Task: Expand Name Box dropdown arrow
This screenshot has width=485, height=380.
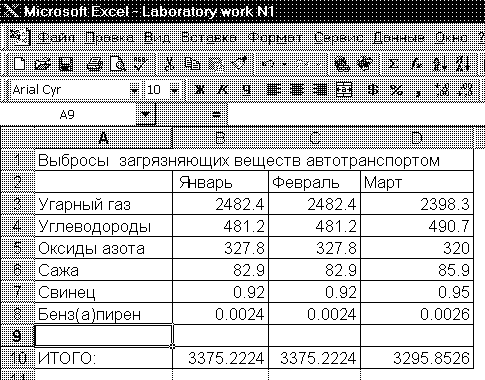Action: [145, 114]
